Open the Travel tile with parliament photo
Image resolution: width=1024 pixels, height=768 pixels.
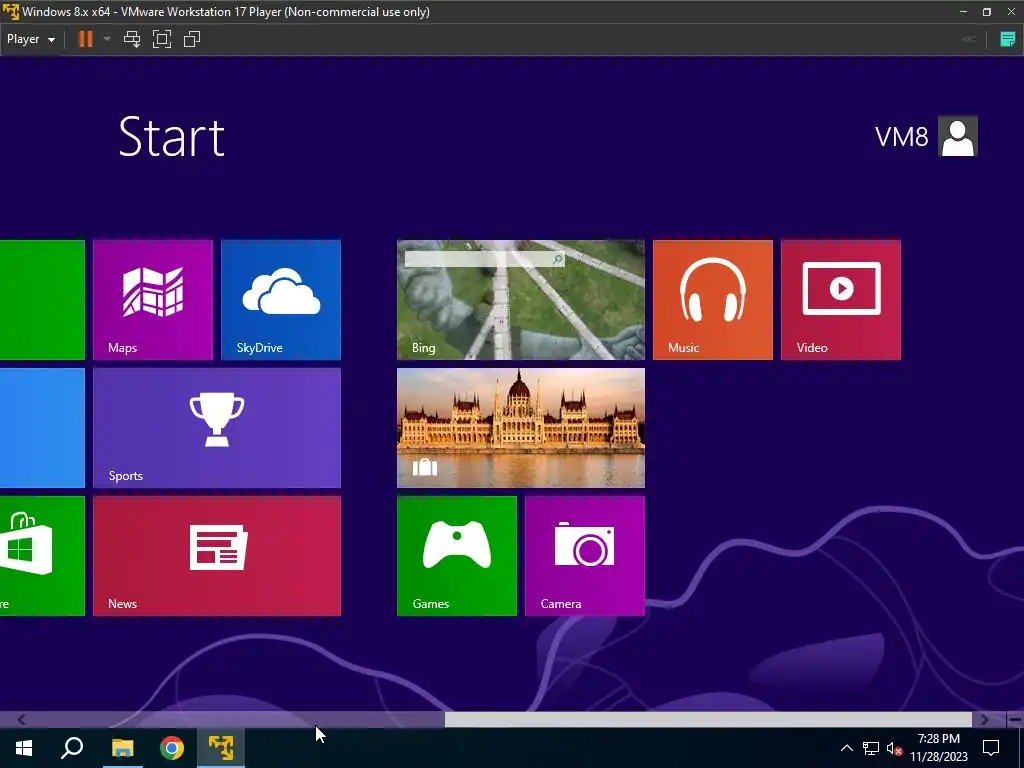pos(520,428)
